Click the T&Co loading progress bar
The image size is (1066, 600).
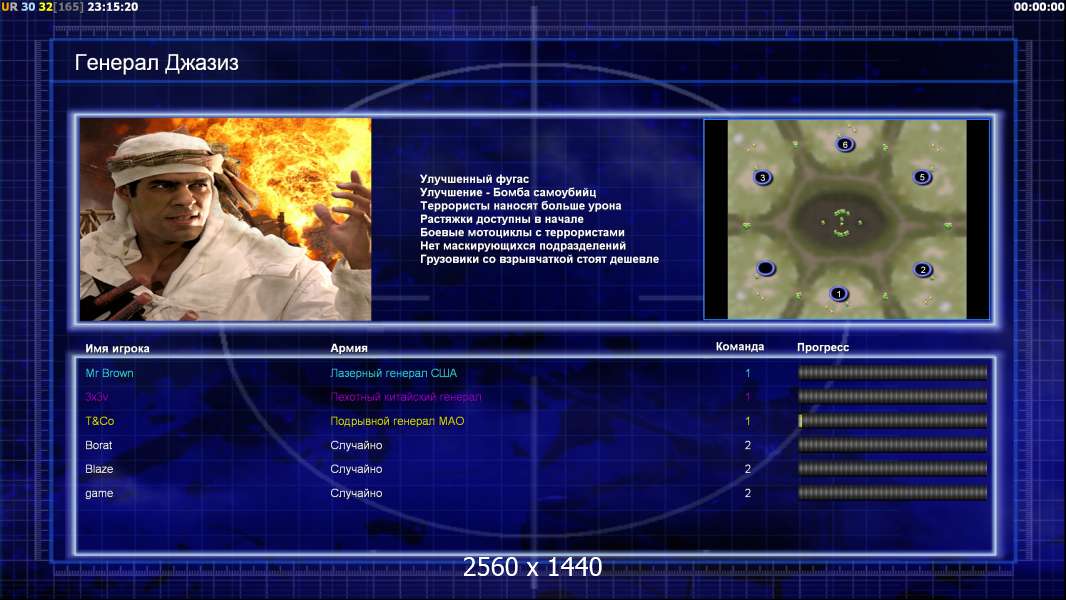pyautogui.click(x=893, y=421)
